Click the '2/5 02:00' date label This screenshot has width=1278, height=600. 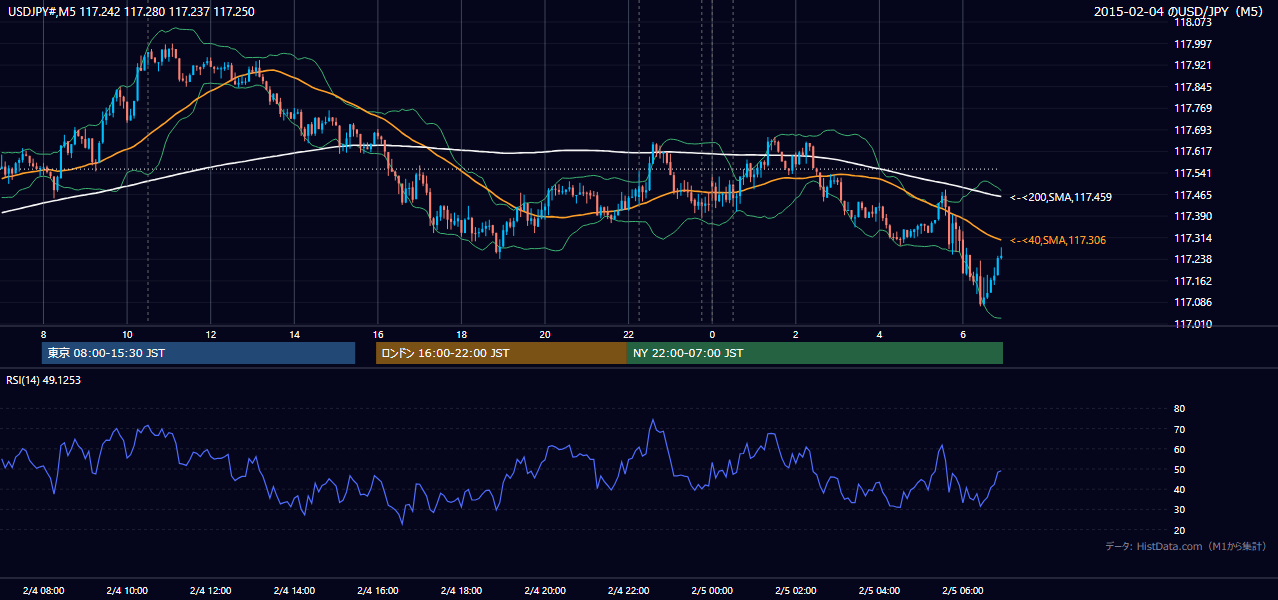point(796,591)
